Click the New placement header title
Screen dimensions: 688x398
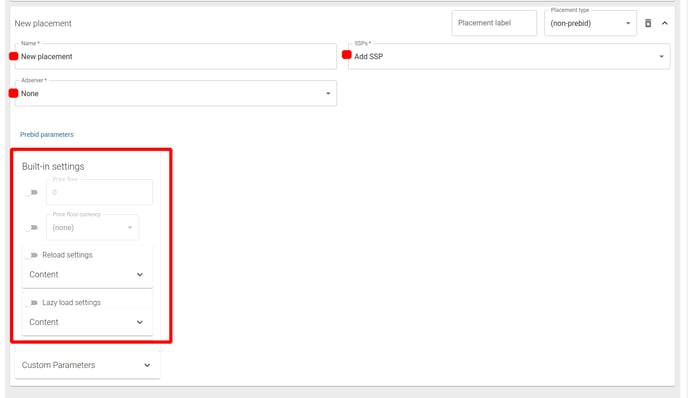pyautogui.click(x=43, y=23)
